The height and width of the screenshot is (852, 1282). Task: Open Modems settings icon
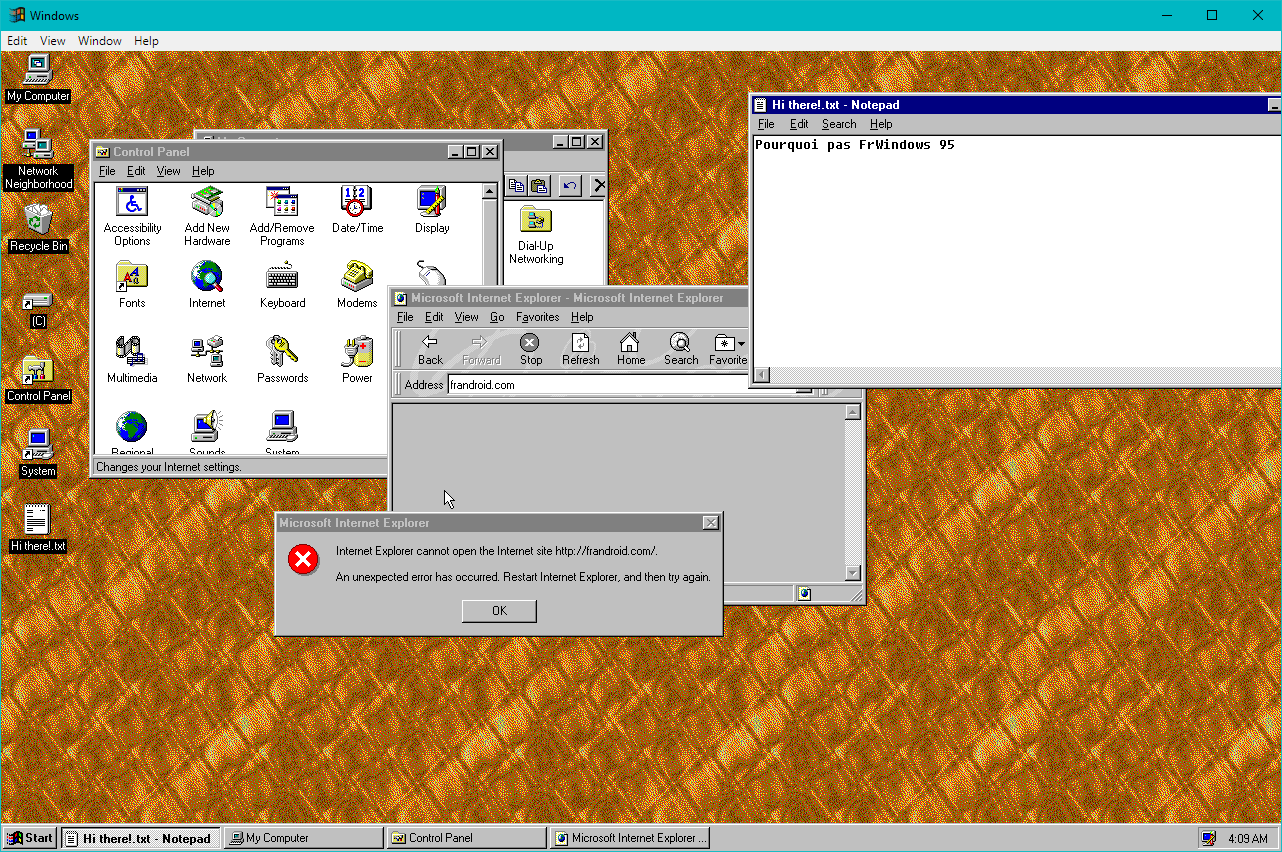tap(357, 285)
